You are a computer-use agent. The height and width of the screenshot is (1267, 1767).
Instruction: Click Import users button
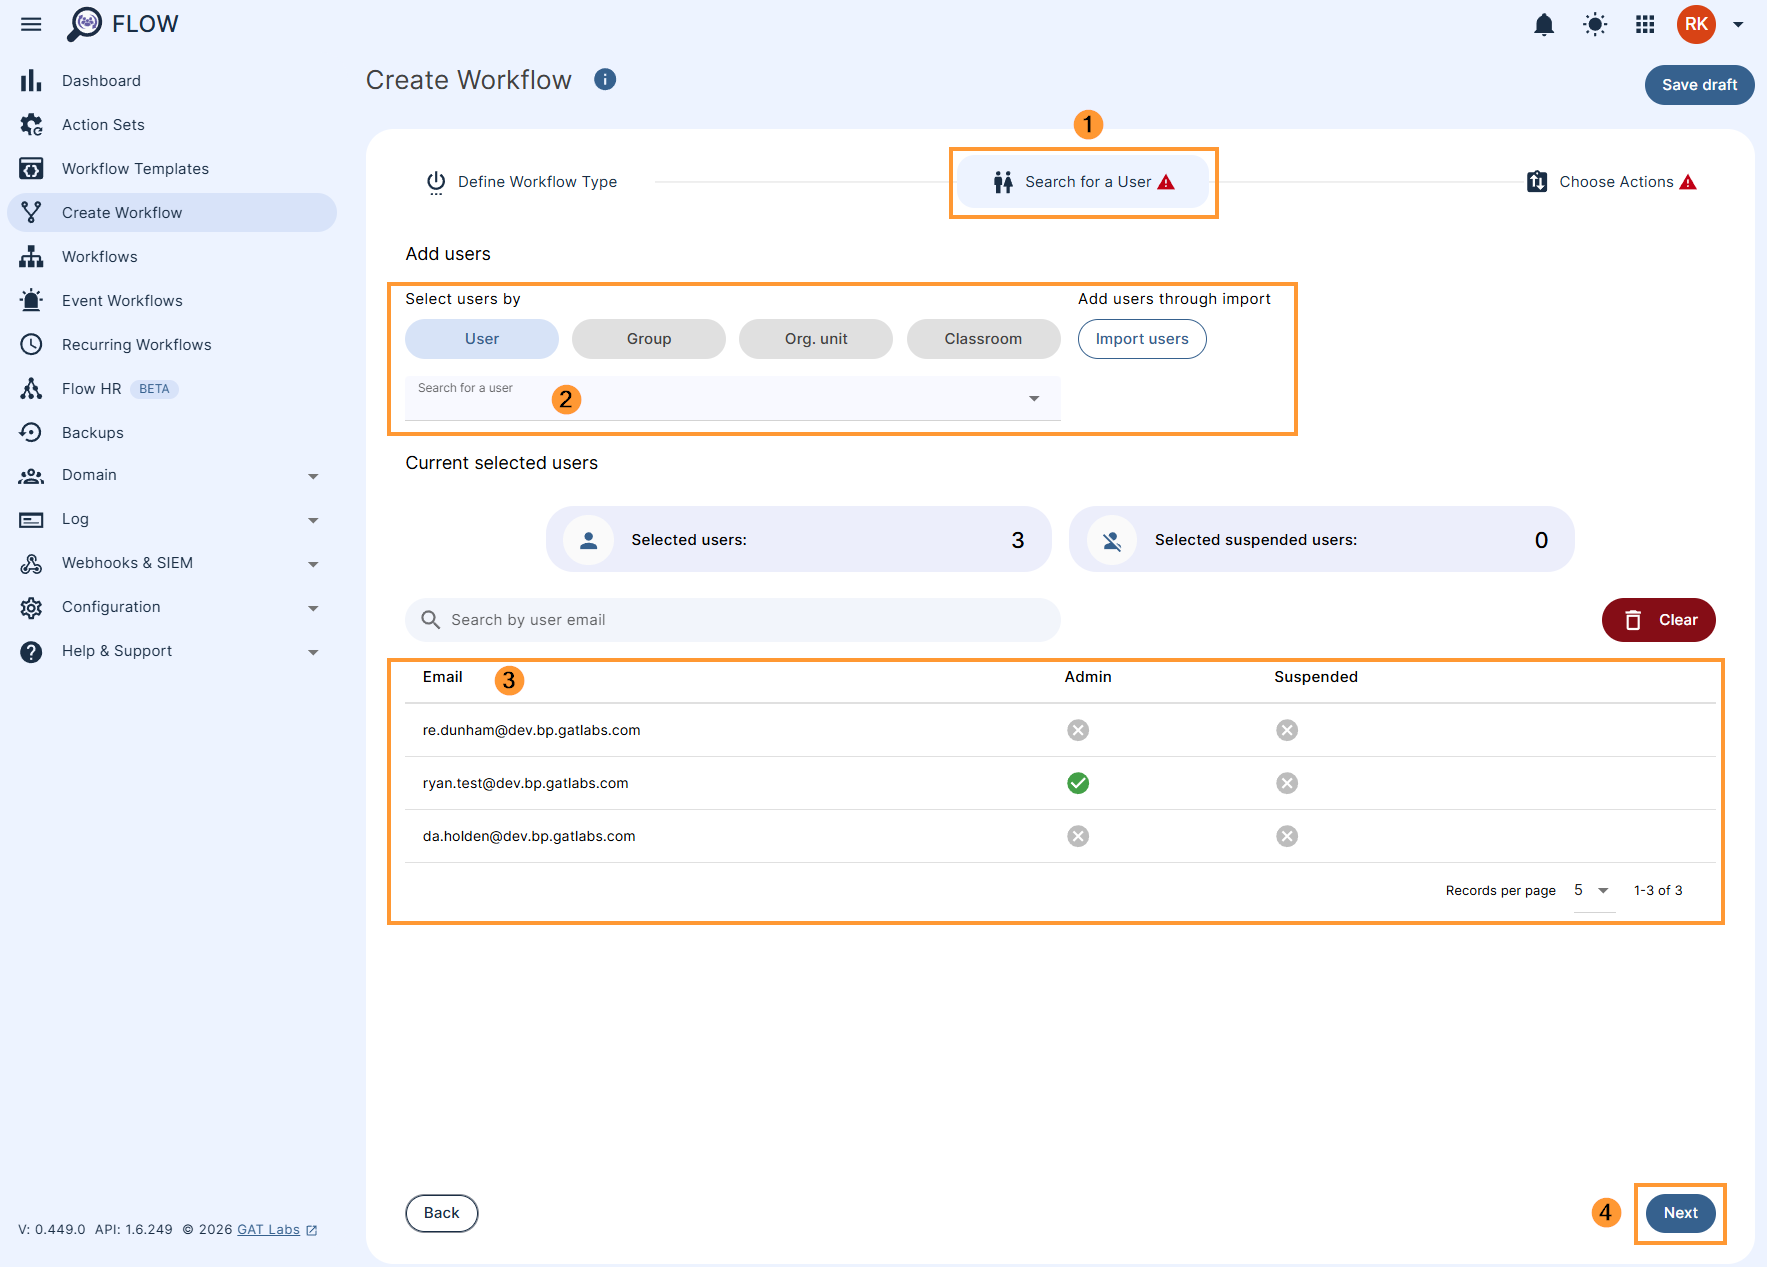[x=1142, y=339]
